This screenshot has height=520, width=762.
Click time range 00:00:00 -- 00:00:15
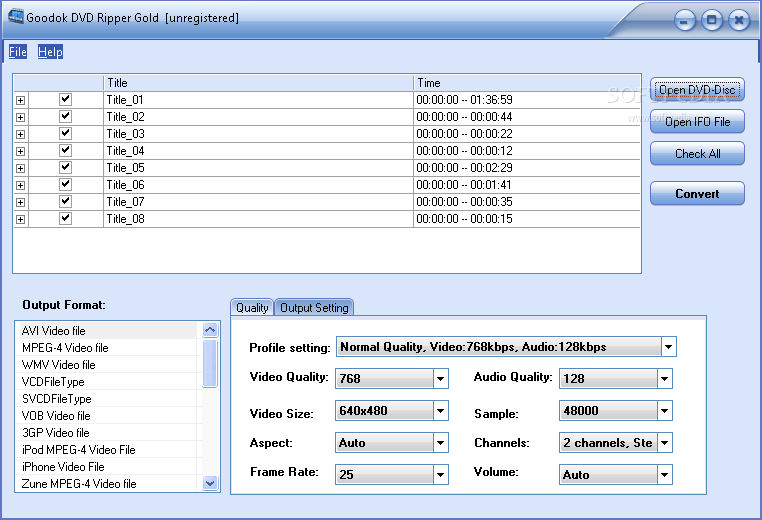click(x=464, y=219)
